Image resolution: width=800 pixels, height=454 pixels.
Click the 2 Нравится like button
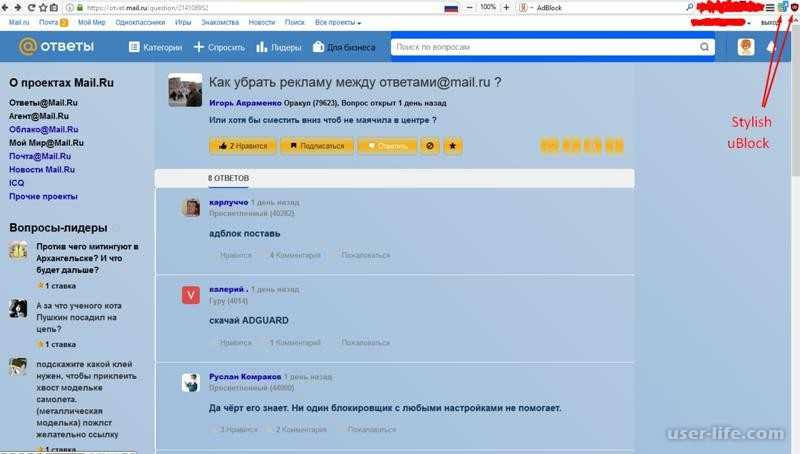pos(243,146)
